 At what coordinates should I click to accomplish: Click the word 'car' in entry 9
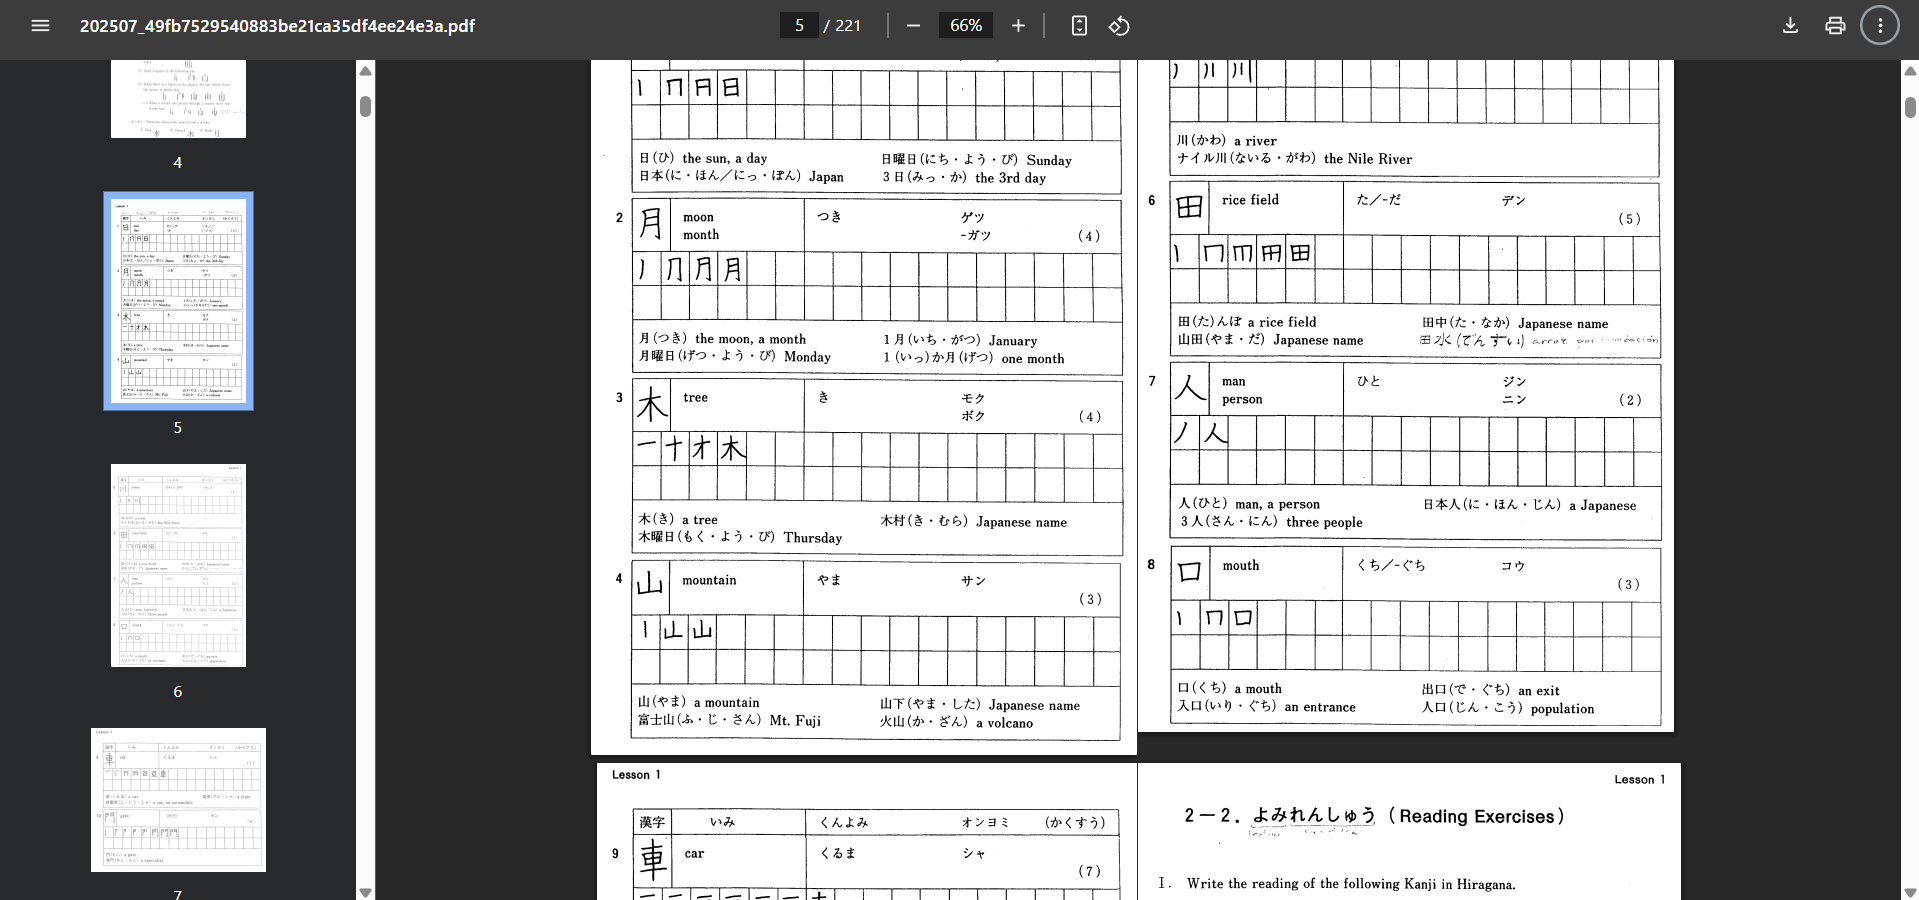pyautogui.click(x=694, y=854)
